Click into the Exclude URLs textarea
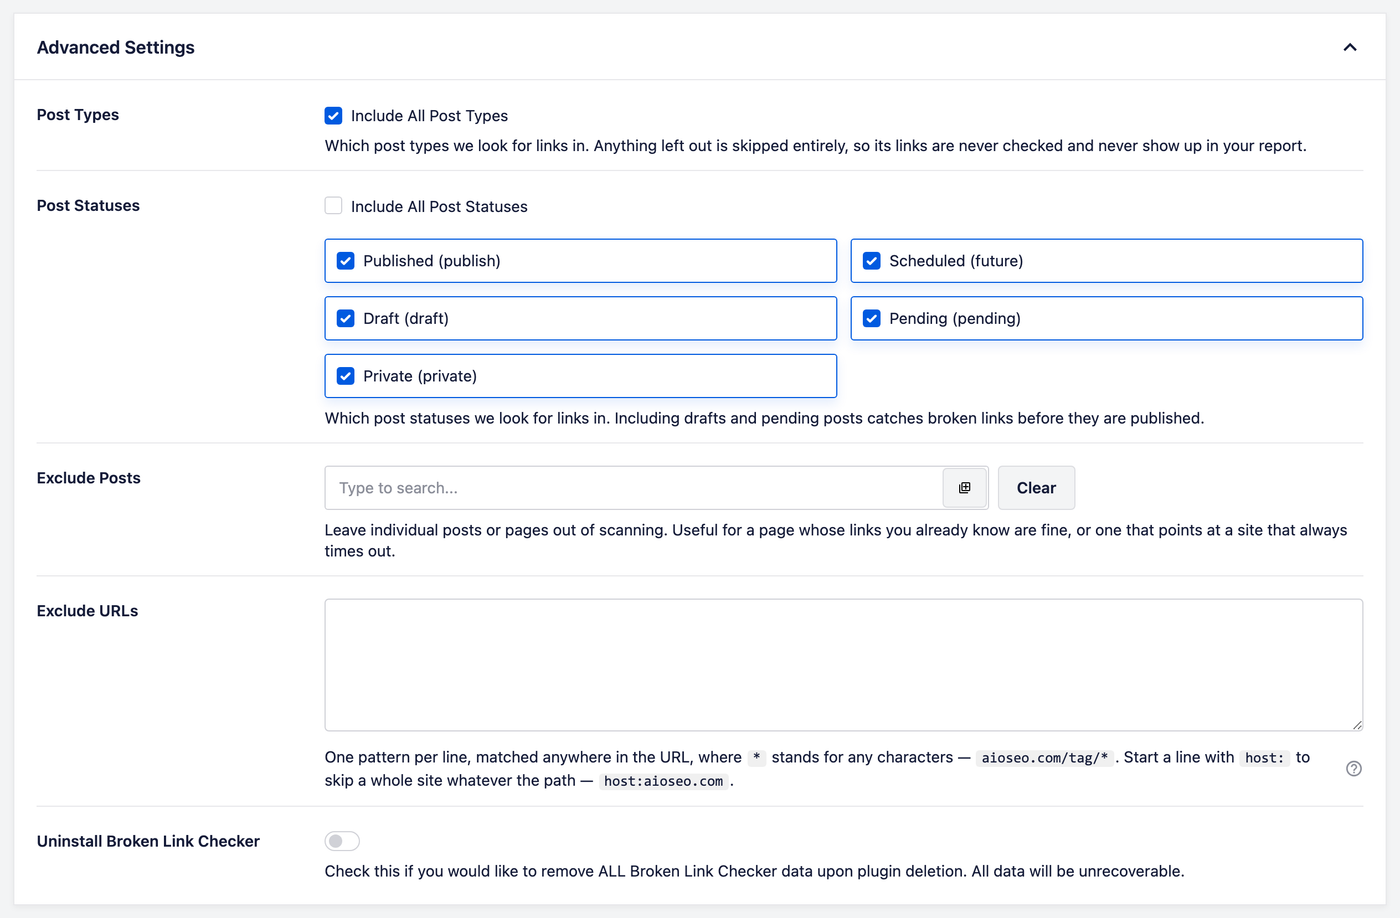This screenshot has height=918, width=1400. pyautogui.click(x=844, y=665)
